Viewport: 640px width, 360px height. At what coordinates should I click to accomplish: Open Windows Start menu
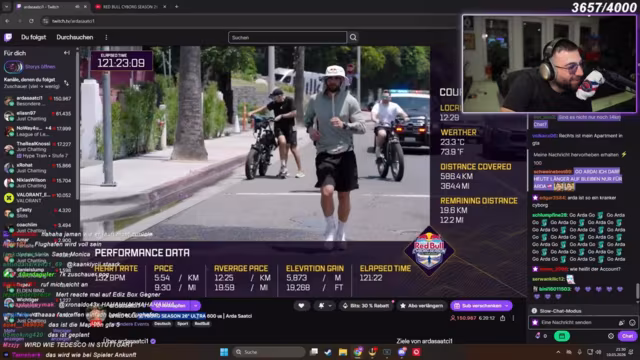224,352
